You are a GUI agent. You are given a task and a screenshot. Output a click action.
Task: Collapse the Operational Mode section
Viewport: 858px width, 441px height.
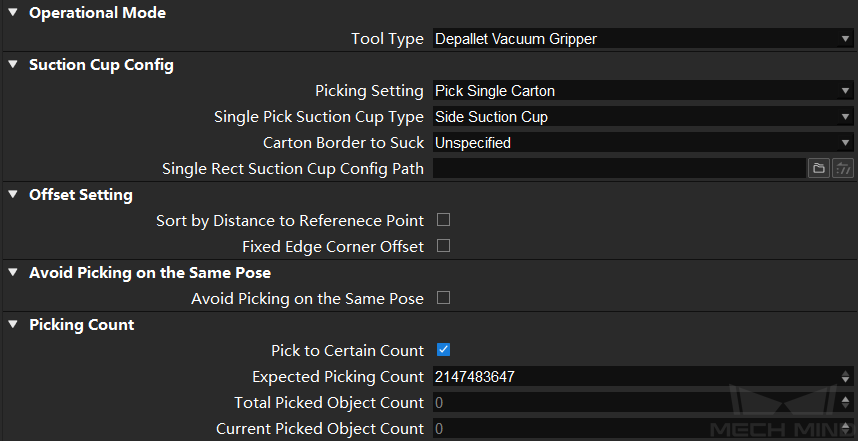pos(13,12)
